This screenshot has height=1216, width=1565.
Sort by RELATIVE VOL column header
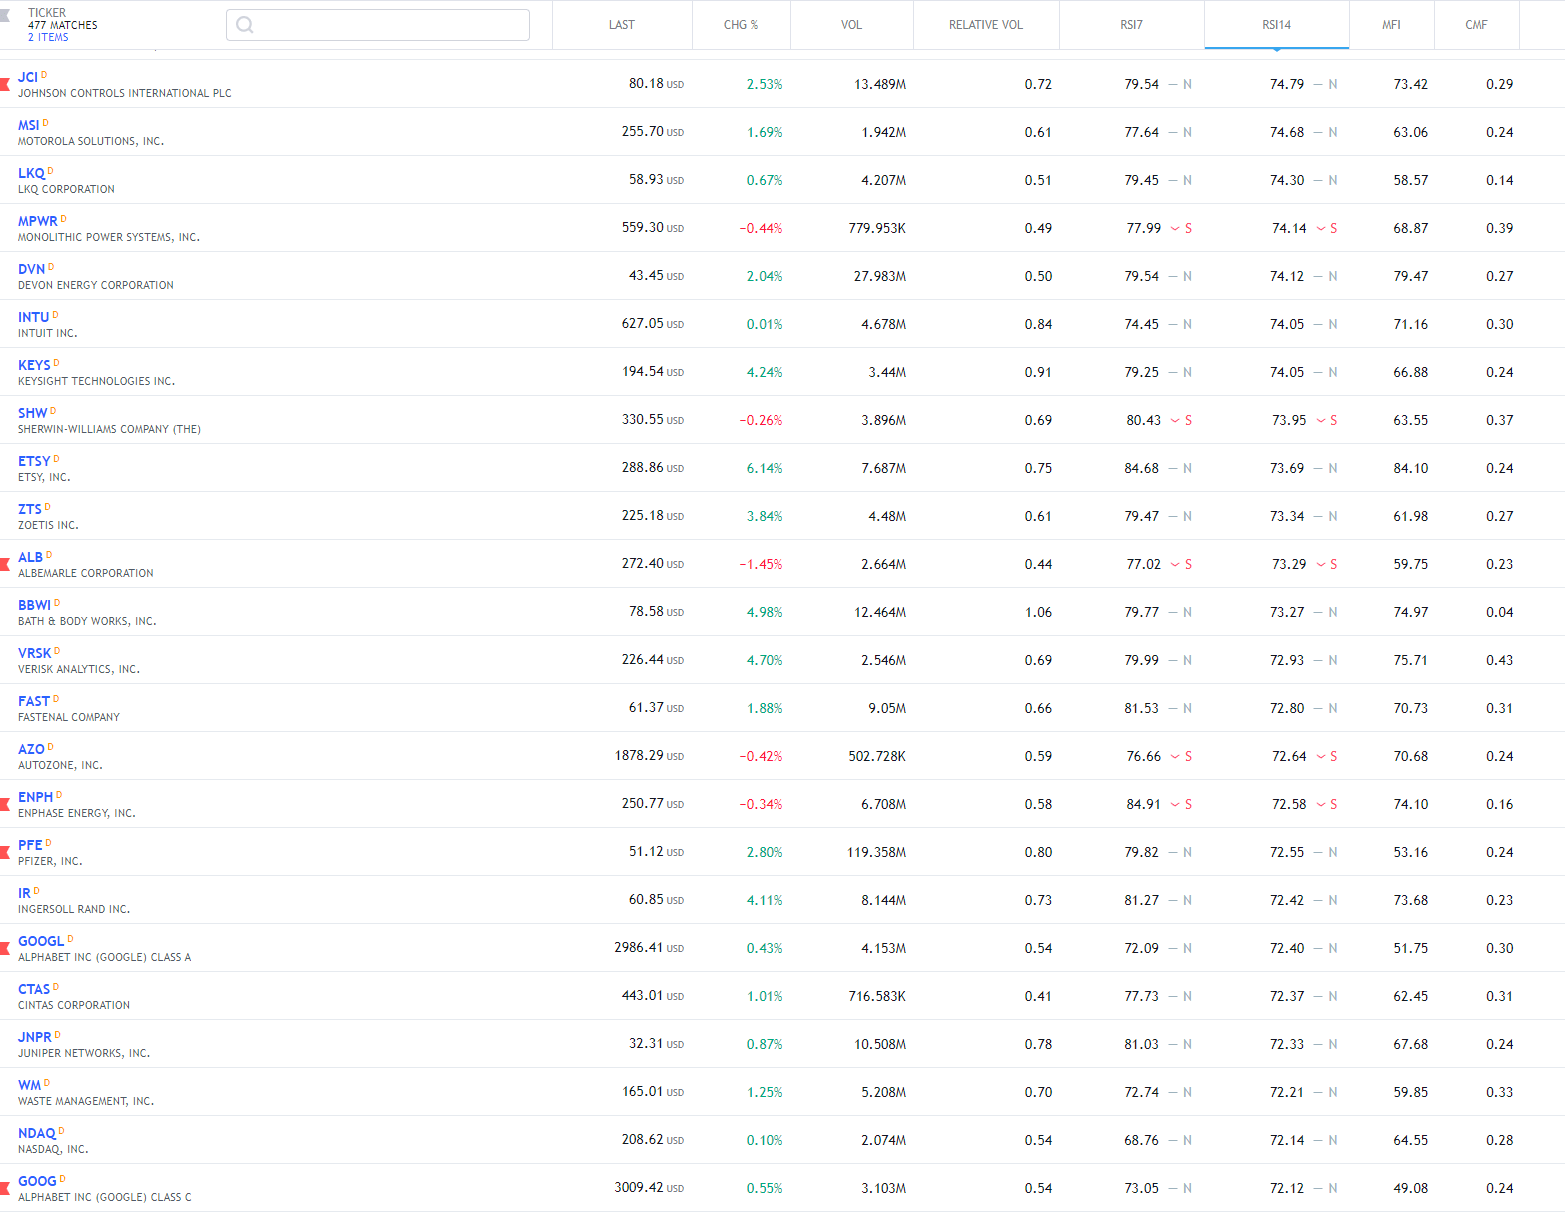point(986,25)
